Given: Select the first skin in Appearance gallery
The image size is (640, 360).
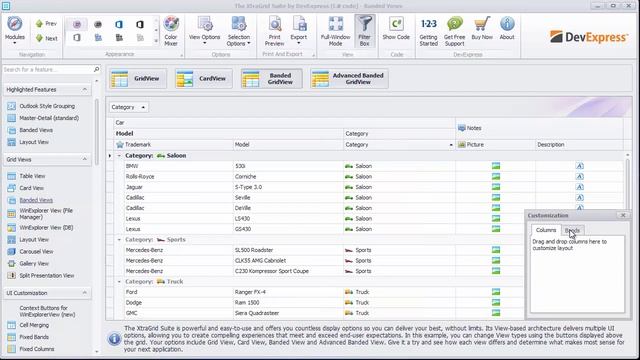Looking at the screenshot, I should pos(77,24).
